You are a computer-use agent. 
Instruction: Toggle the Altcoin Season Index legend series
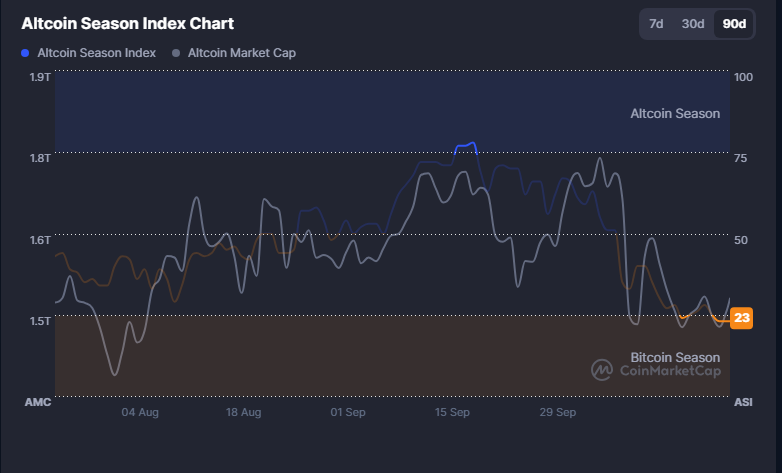tap(96, 52)
